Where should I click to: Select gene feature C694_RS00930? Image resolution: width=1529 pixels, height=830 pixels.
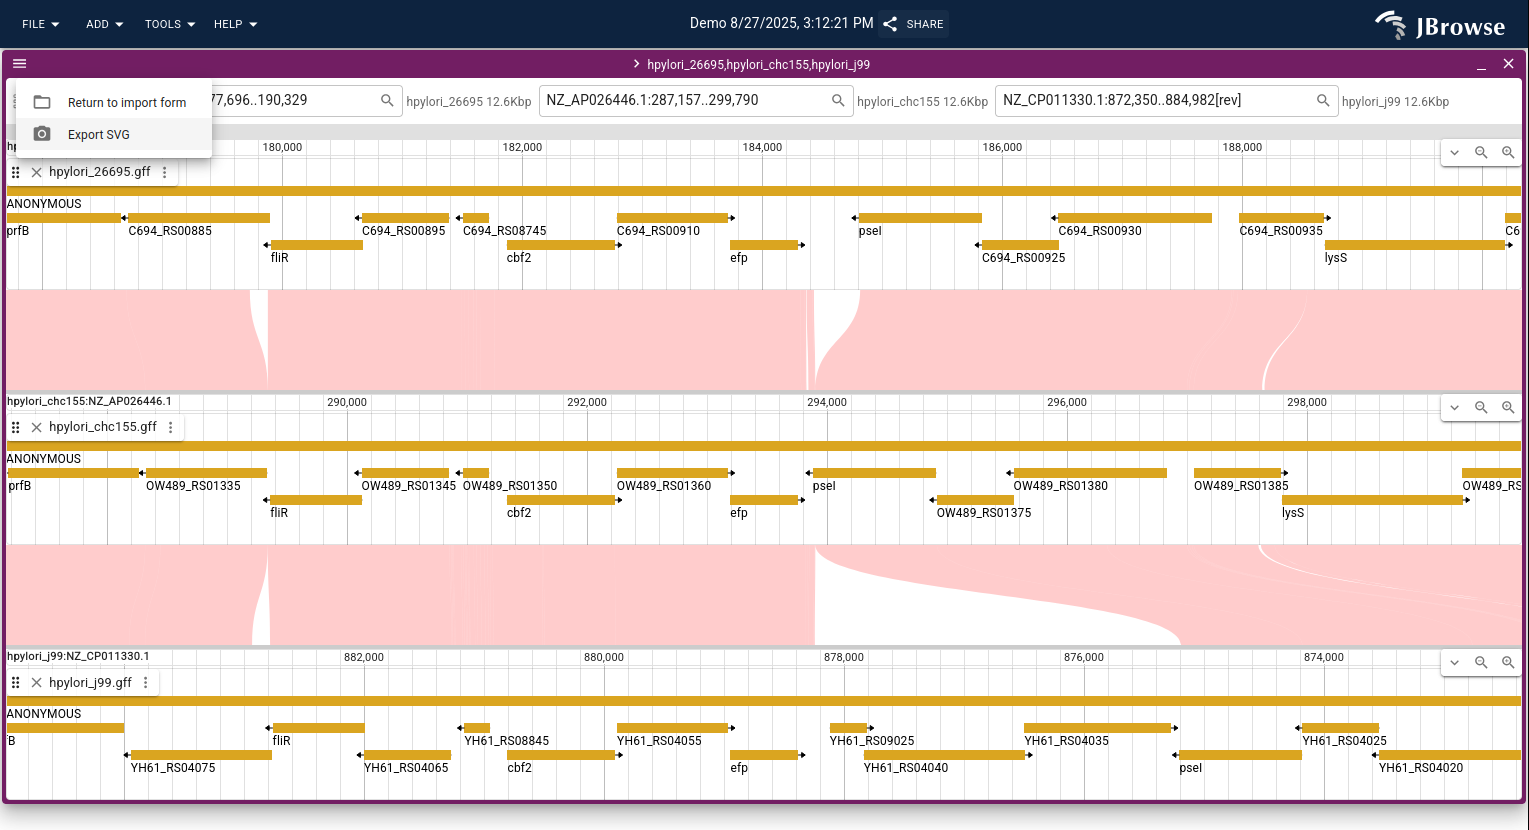click(1135, 218)
